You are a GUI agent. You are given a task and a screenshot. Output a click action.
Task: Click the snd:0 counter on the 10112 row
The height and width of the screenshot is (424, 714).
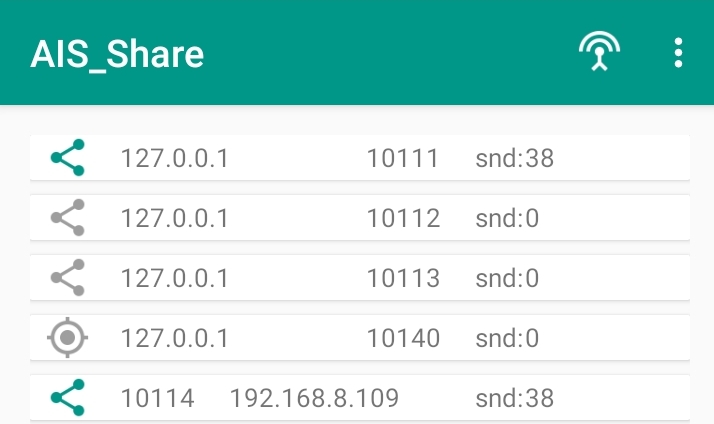coord(507,218)
